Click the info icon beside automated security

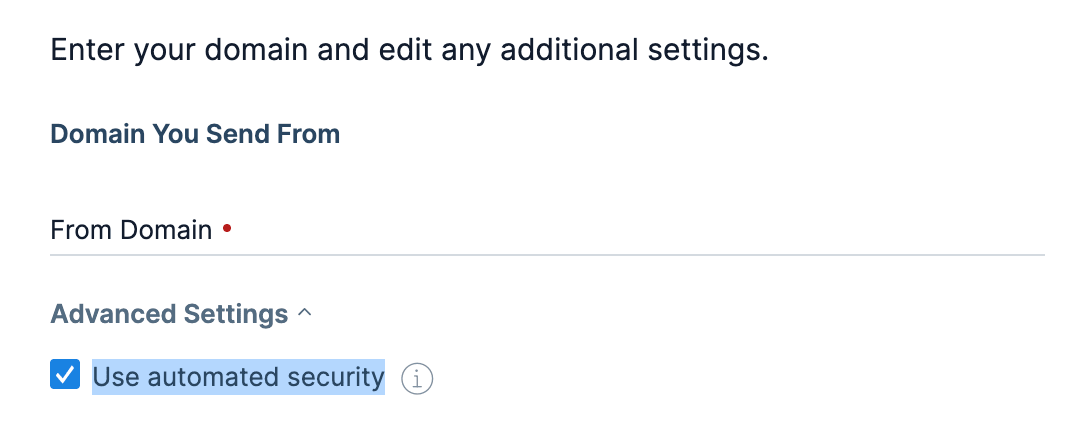[417, 379]
